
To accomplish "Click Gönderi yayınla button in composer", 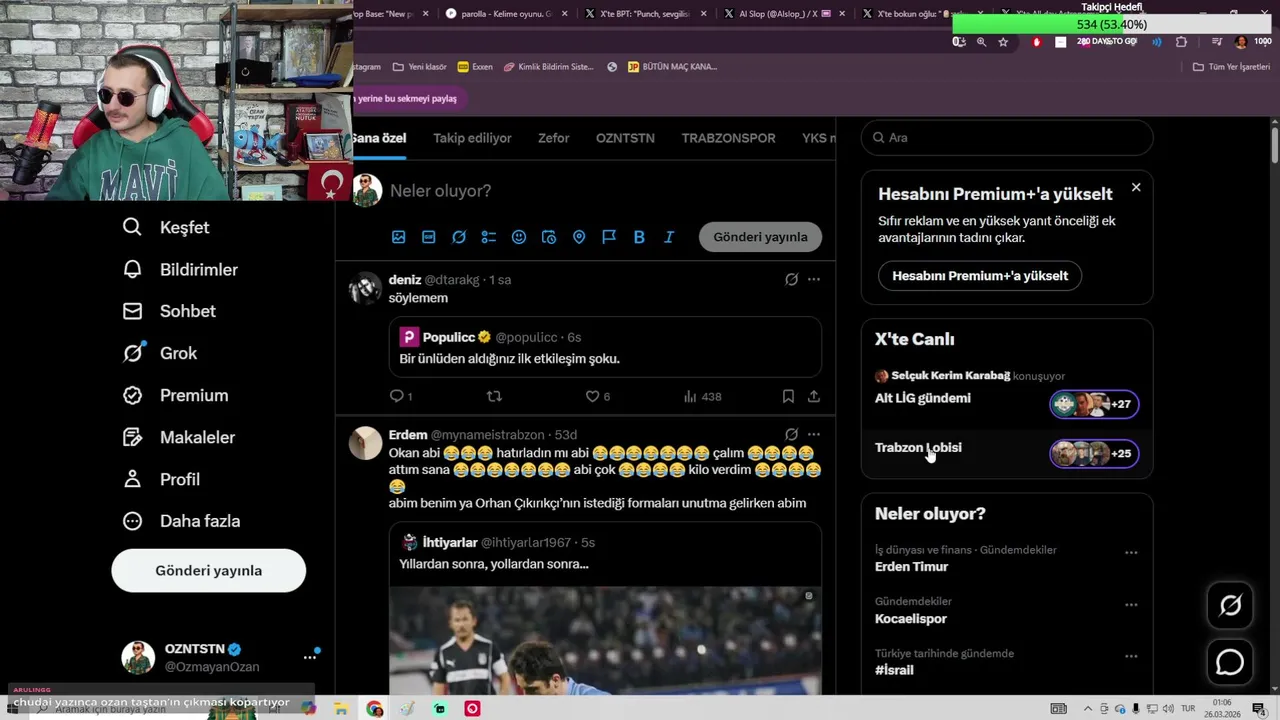I will (760, 237).
